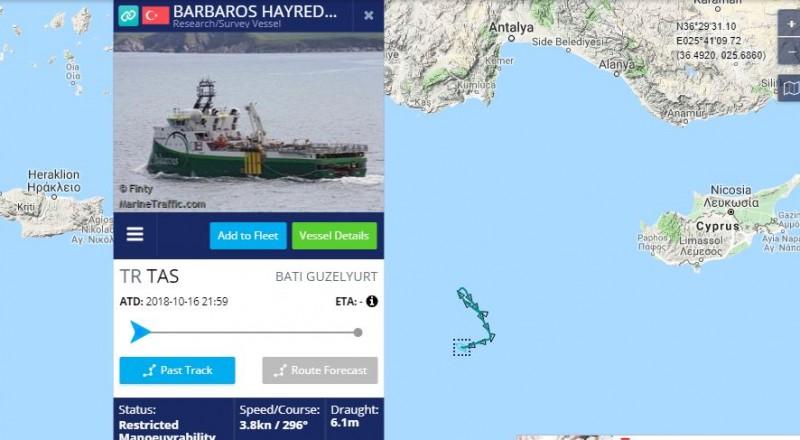The height and width of the screenshot is (440, 800).
Task: Open the hamburger menu in vessel panel
Action: click(x=135, y=234)
